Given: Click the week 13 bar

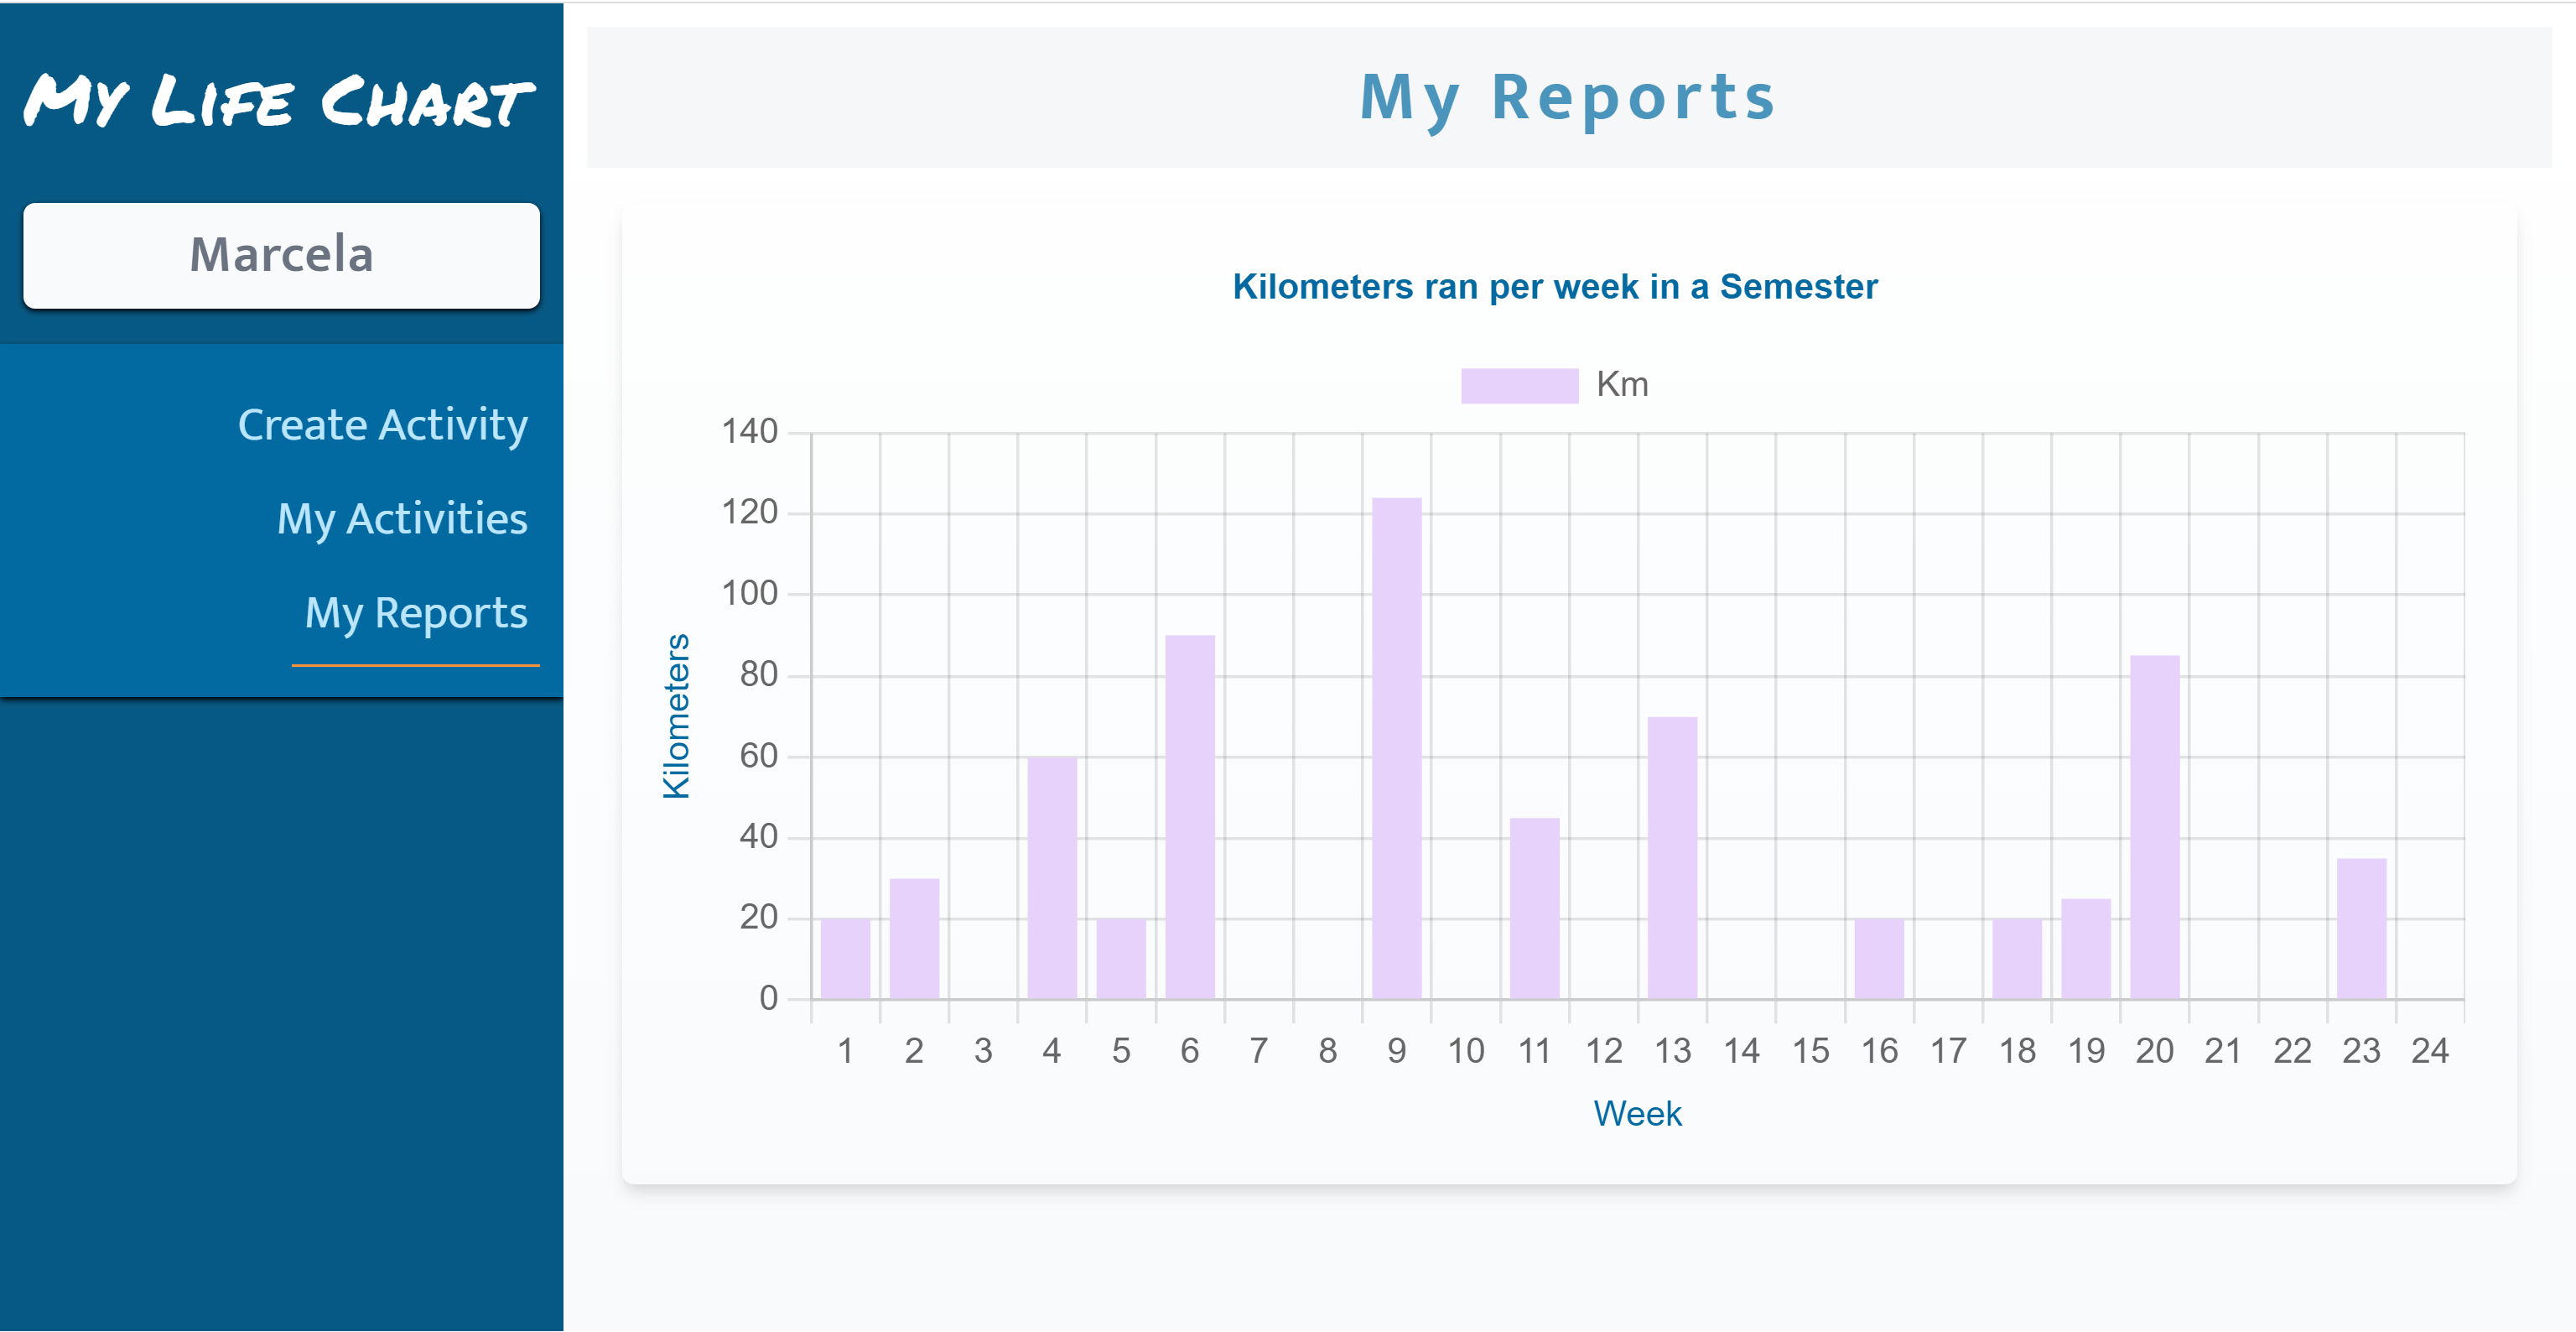Looking at the screenshot, I should coord(1672,857).
